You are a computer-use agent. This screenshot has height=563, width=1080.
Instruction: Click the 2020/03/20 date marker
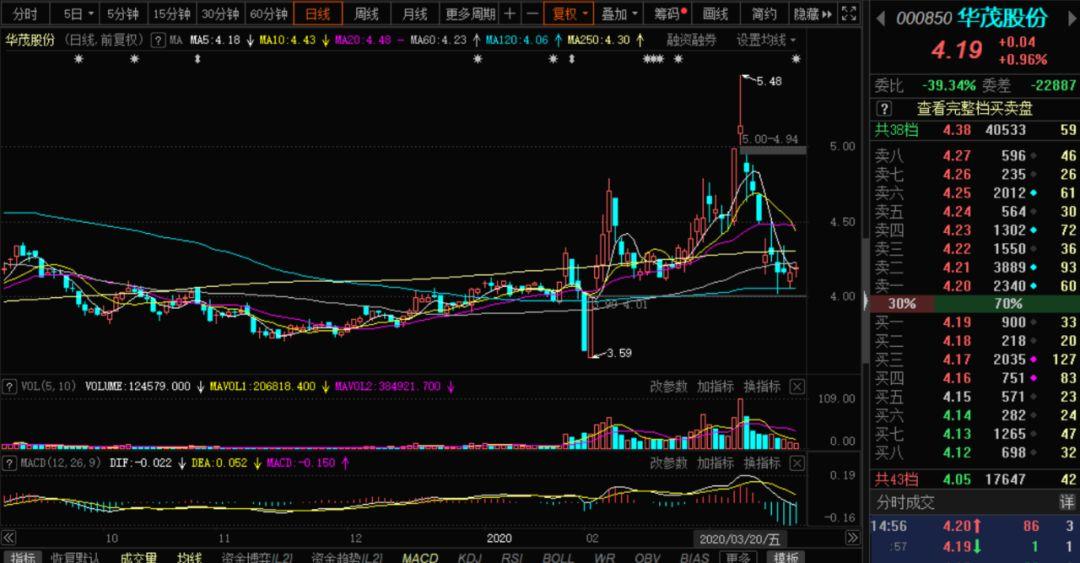740,539
